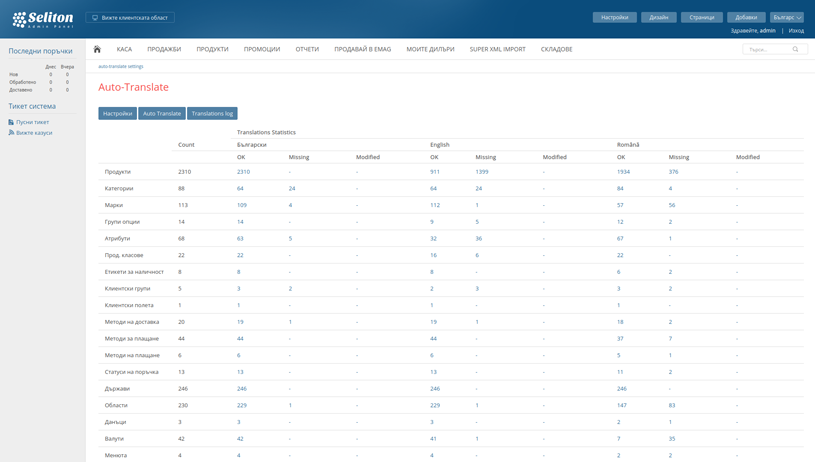This screenshot has width=815, height=462.
Task: Click the search magnifier icon
Action: click(796, 49)
